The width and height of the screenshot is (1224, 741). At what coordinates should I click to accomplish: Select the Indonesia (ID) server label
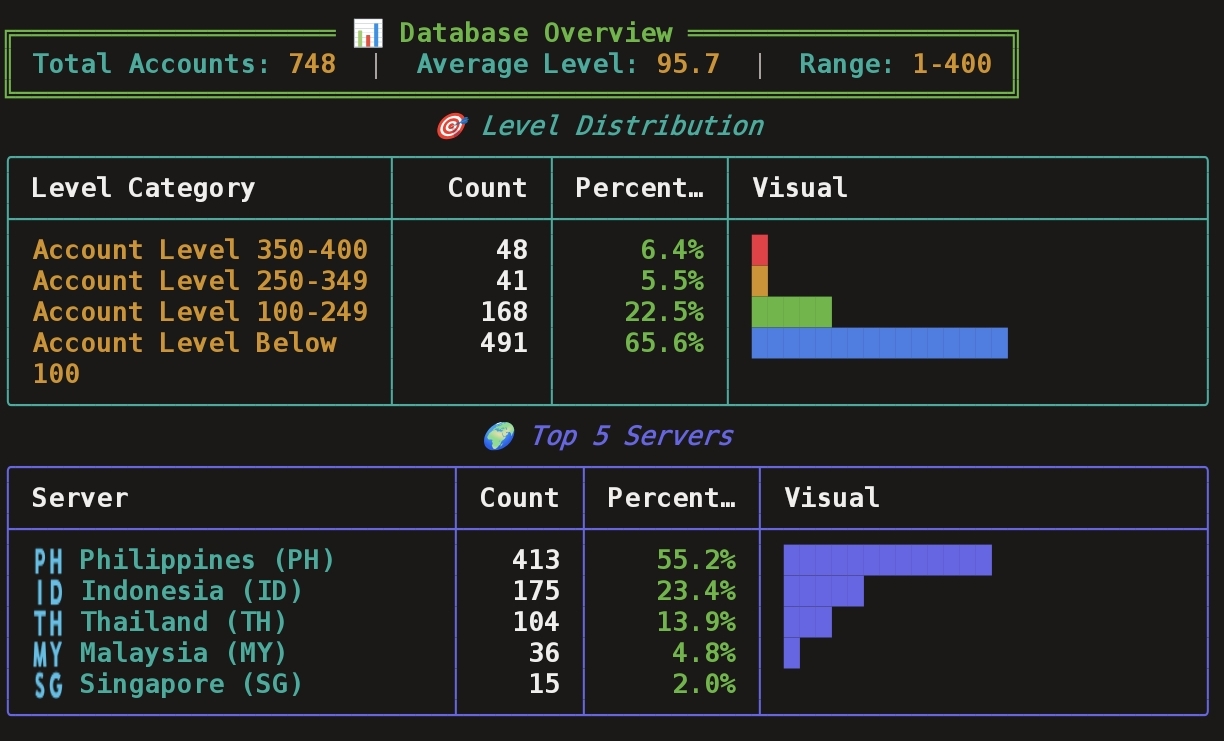point(191,591)
